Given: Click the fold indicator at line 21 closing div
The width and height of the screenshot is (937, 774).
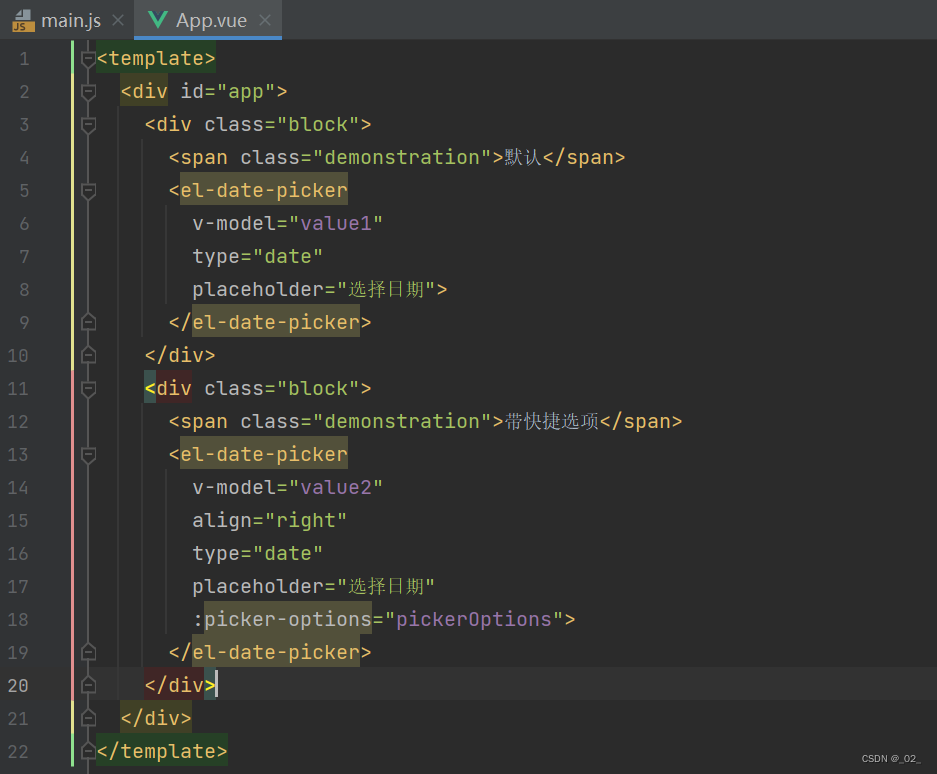Looking at the screenshot, I should click(x=88, y=718).
